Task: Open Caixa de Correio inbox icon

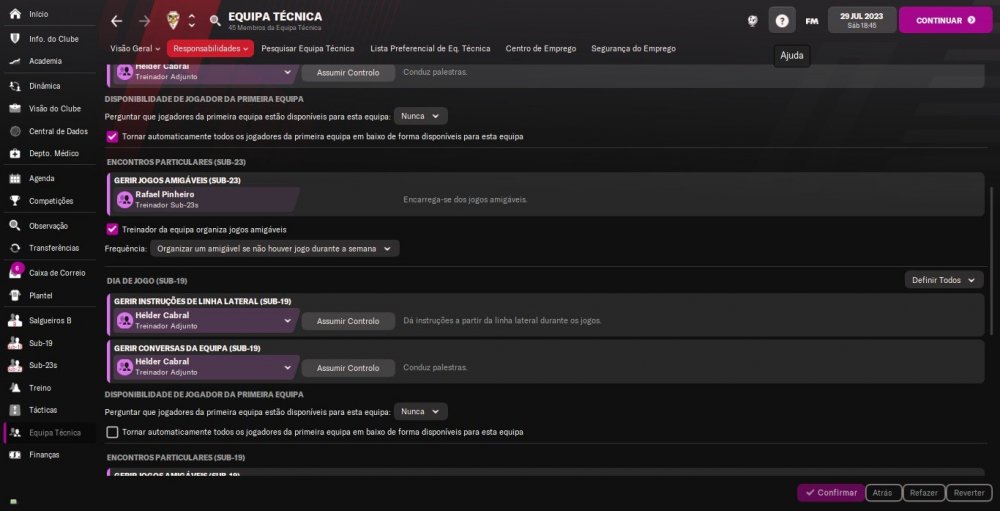Action: tap(15, 272)
